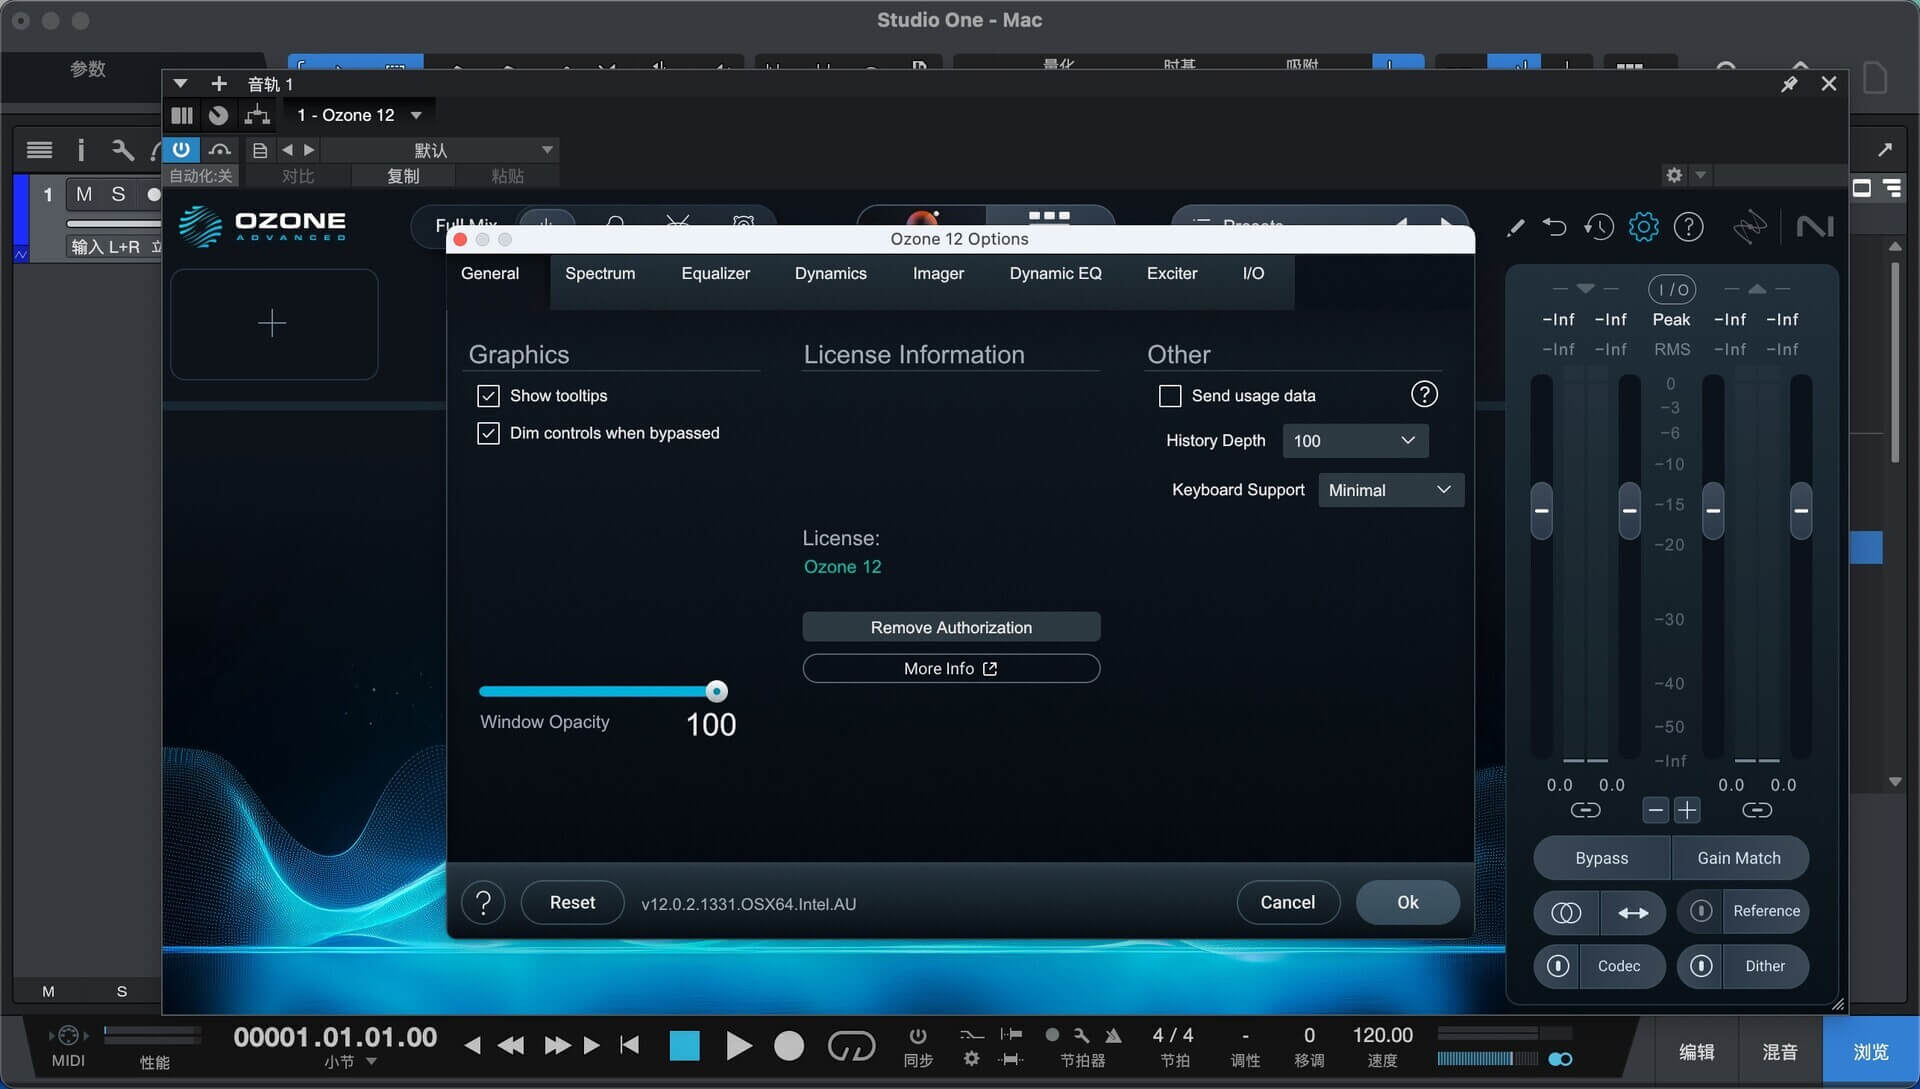Click the info 'i' icon in Studio One toolbar

81,150
